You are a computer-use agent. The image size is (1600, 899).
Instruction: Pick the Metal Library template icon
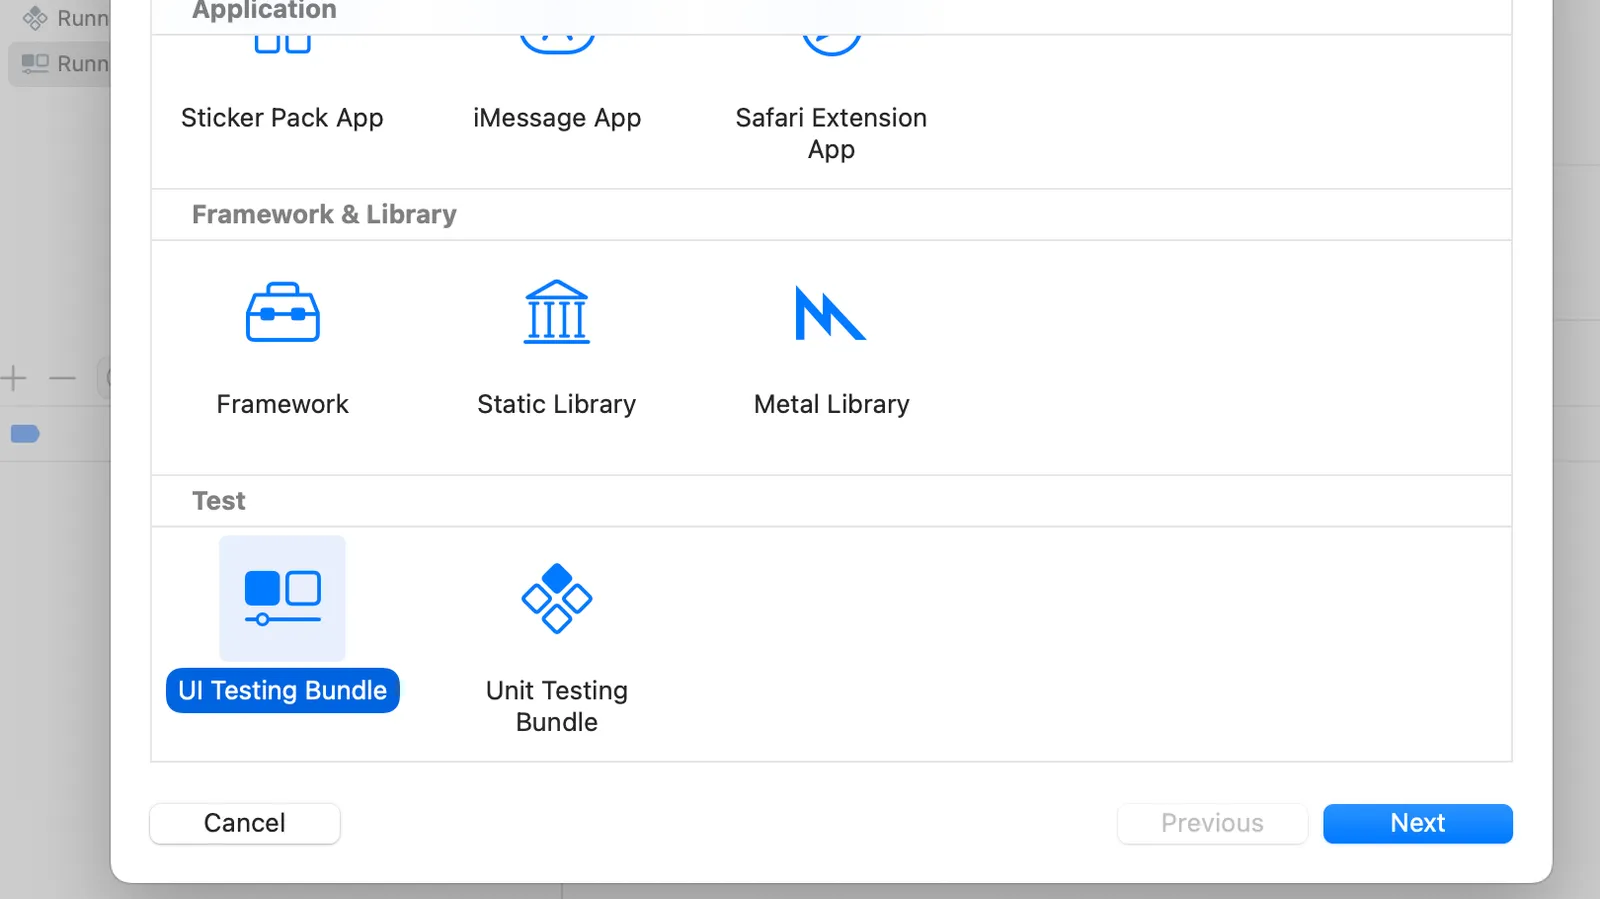pos(830,313)
